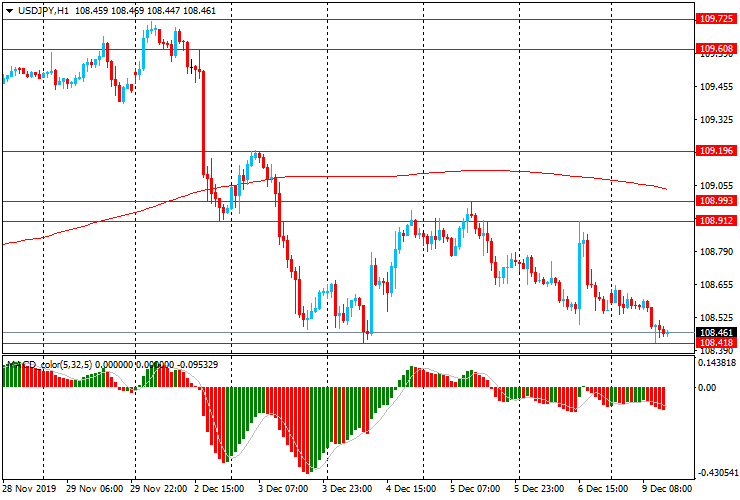Click the 108.912 price level label
Screen dimensions: 740x500
coord(716,220)
